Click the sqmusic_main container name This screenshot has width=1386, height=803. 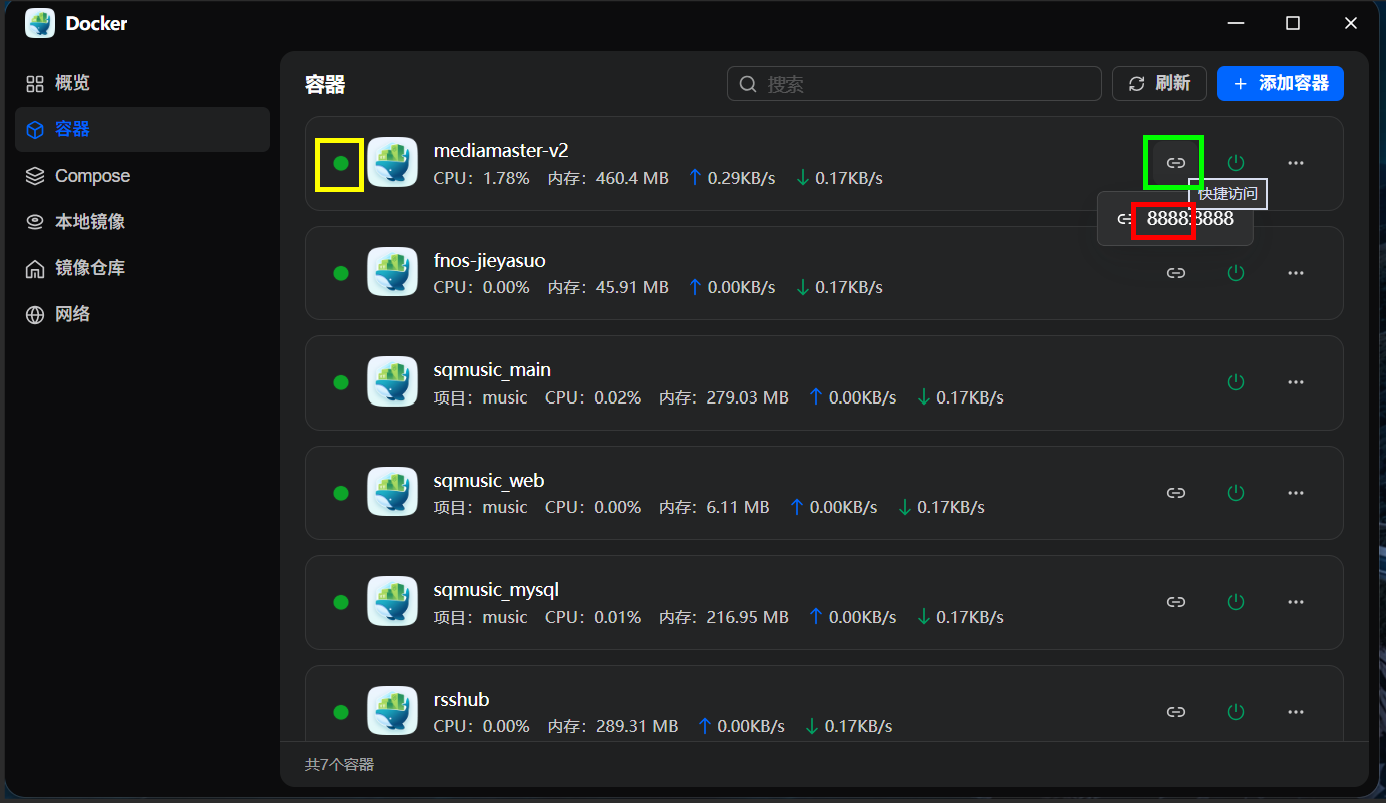tap(492, 370)
